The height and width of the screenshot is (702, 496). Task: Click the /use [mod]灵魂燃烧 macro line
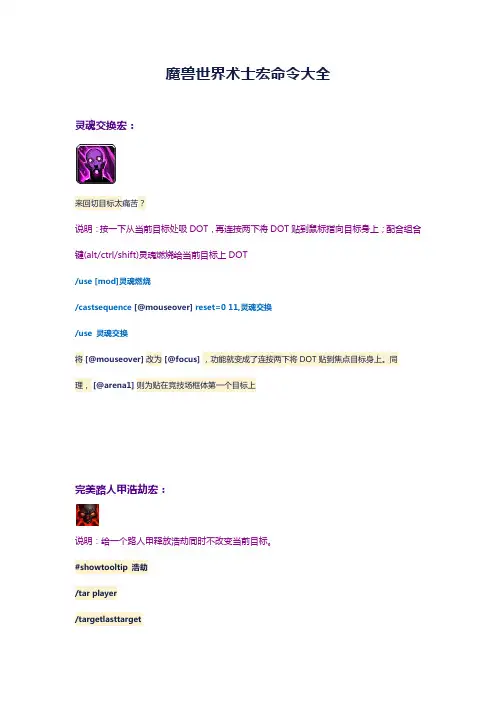113,281
